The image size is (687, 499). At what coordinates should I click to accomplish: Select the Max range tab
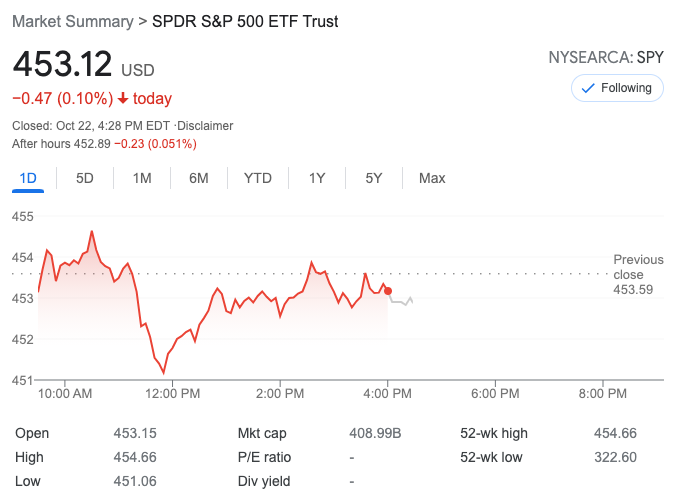coord(432,178)
